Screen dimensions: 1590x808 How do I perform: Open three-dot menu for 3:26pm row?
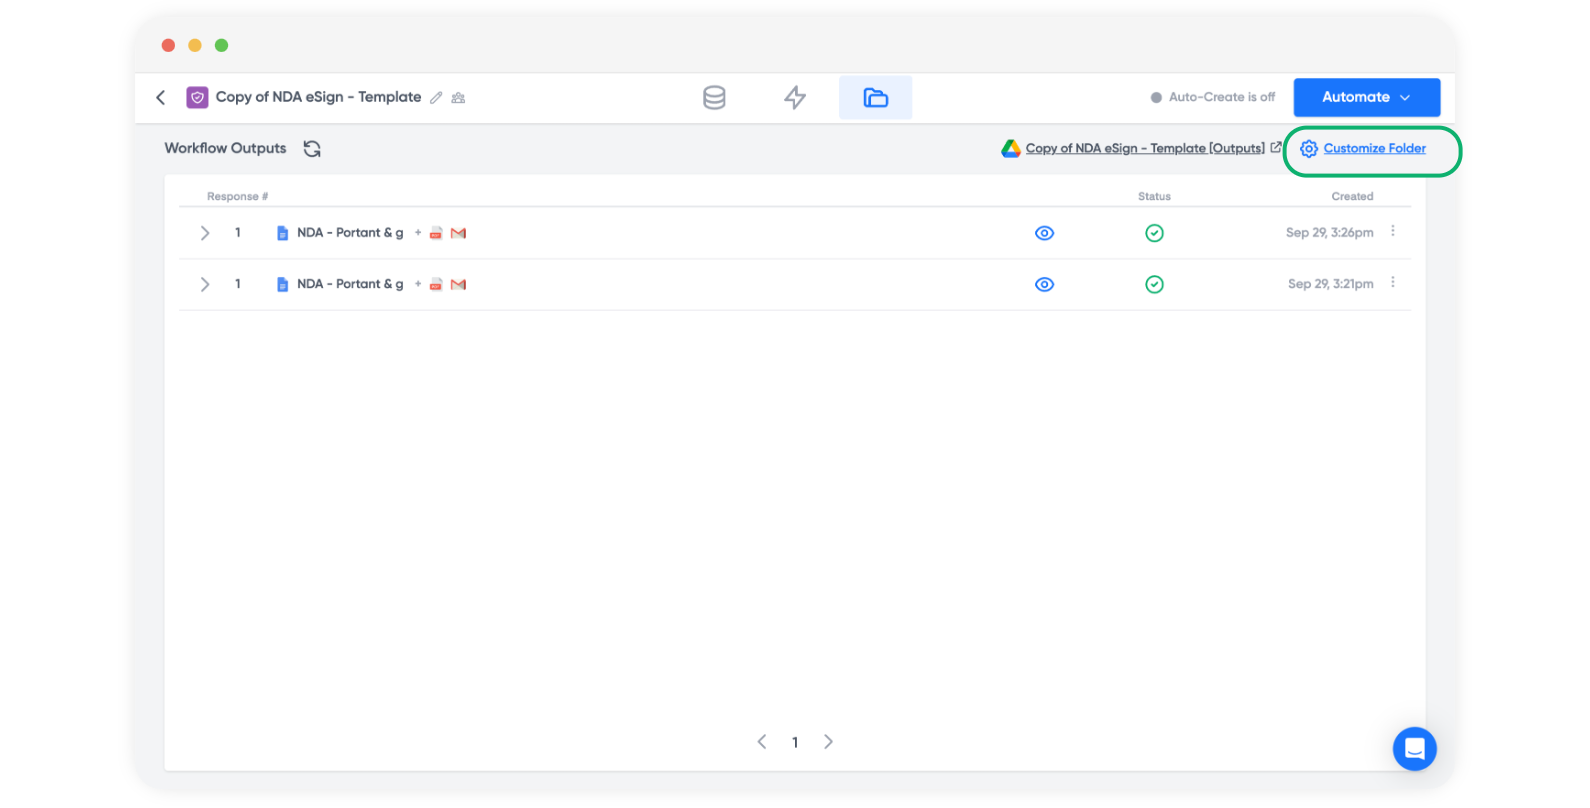[x=1392, y=231]
